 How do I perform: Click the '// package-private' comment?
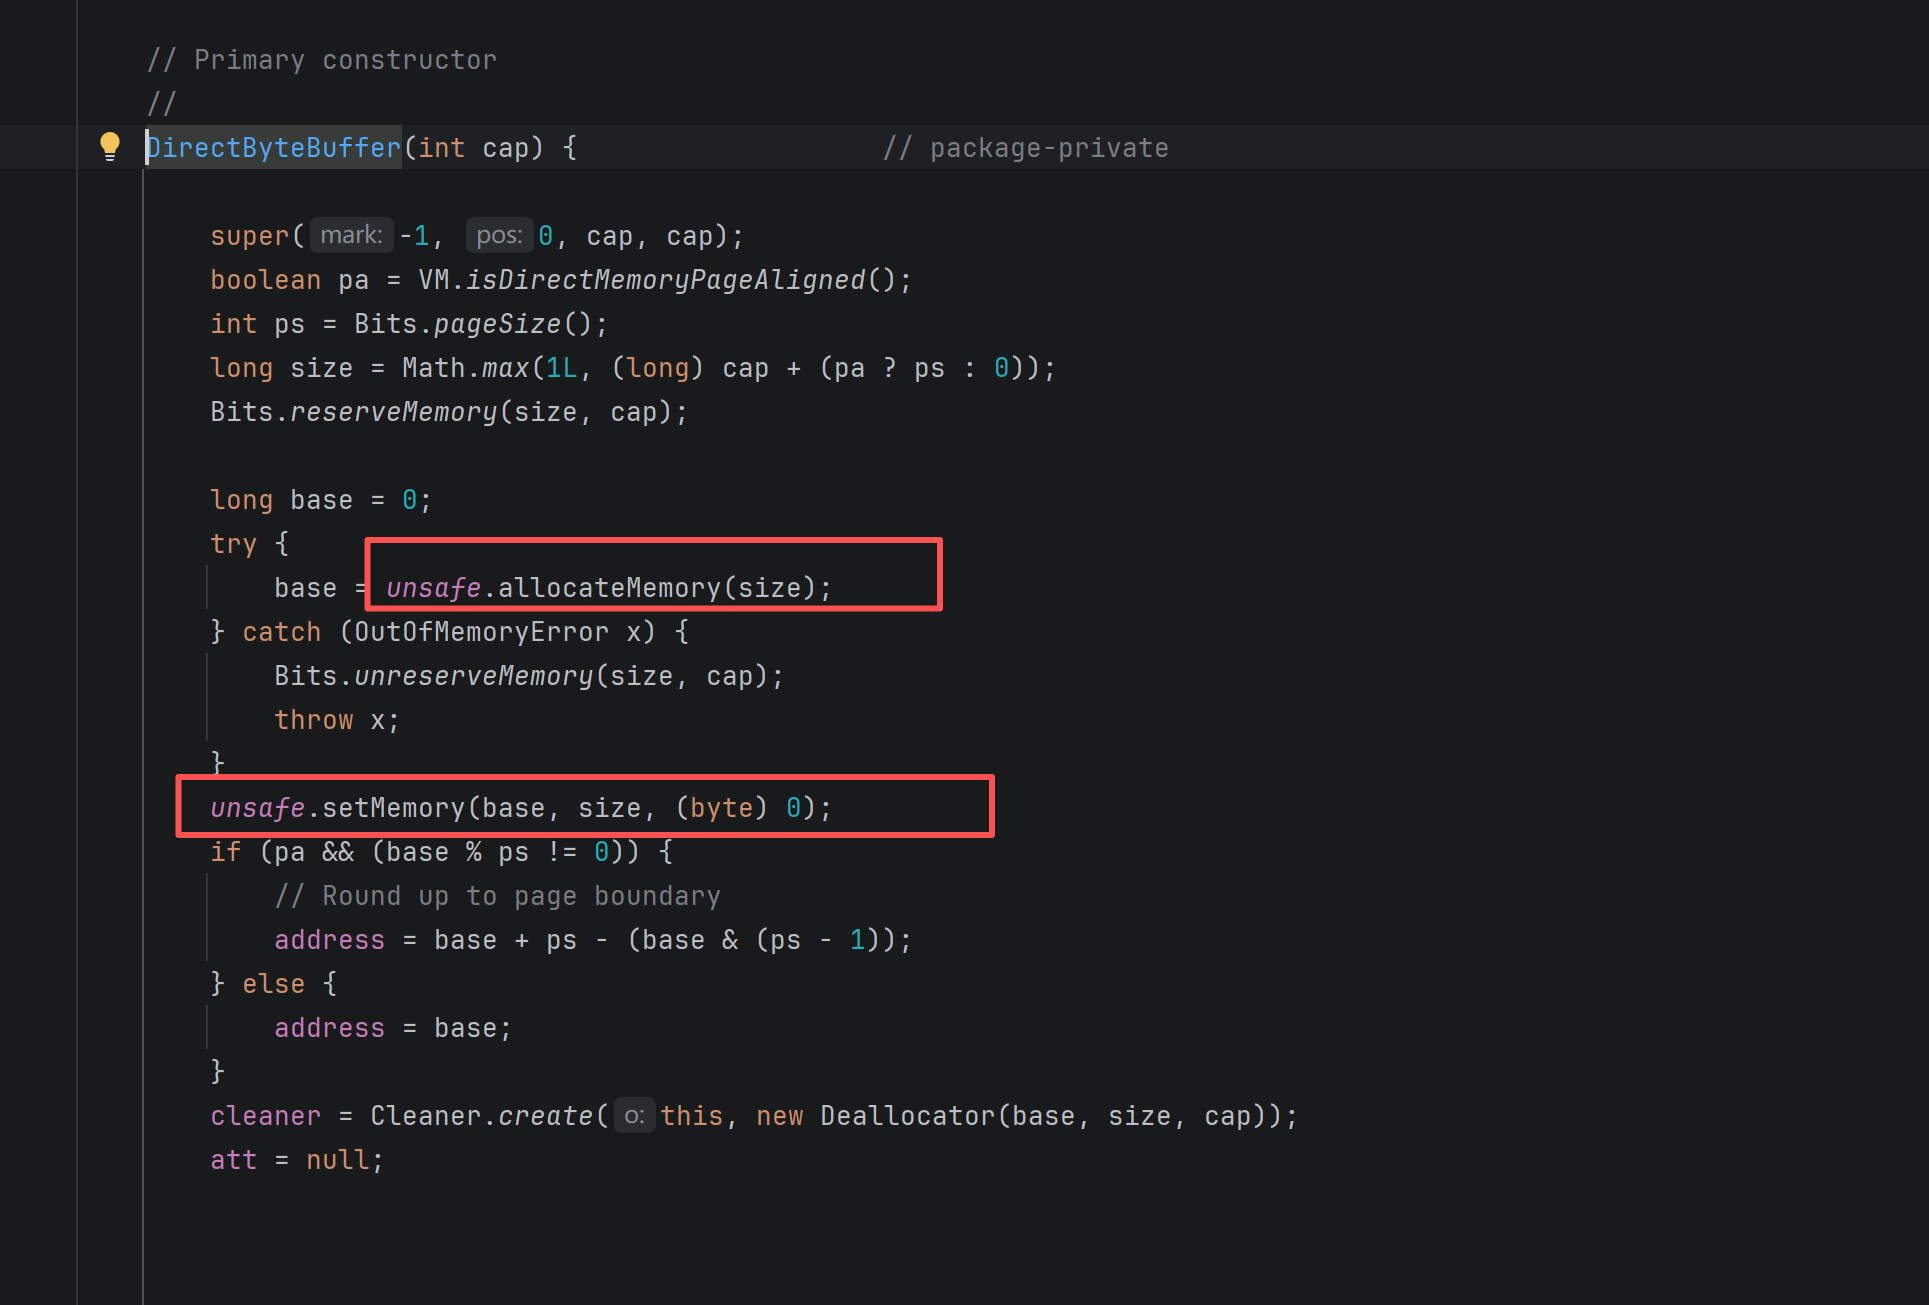[x=1025, y=148]
